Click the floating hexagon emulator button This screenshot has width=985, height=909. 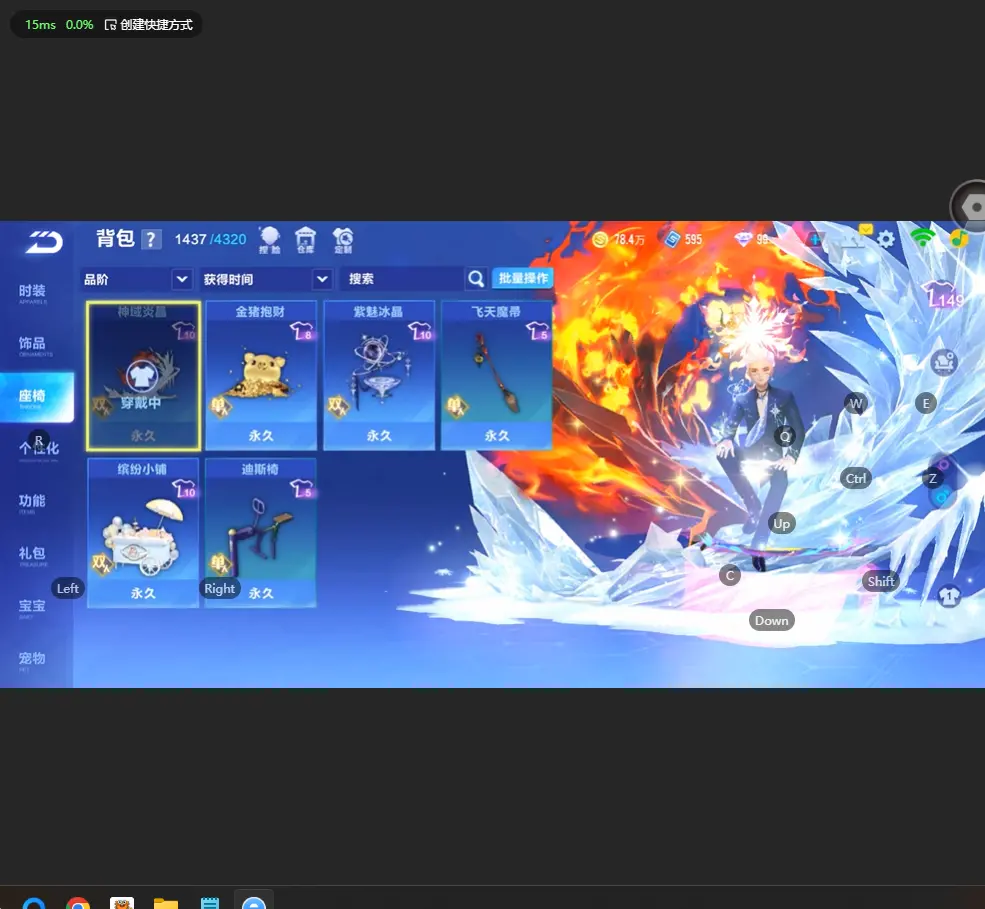[x=971, y=206]
